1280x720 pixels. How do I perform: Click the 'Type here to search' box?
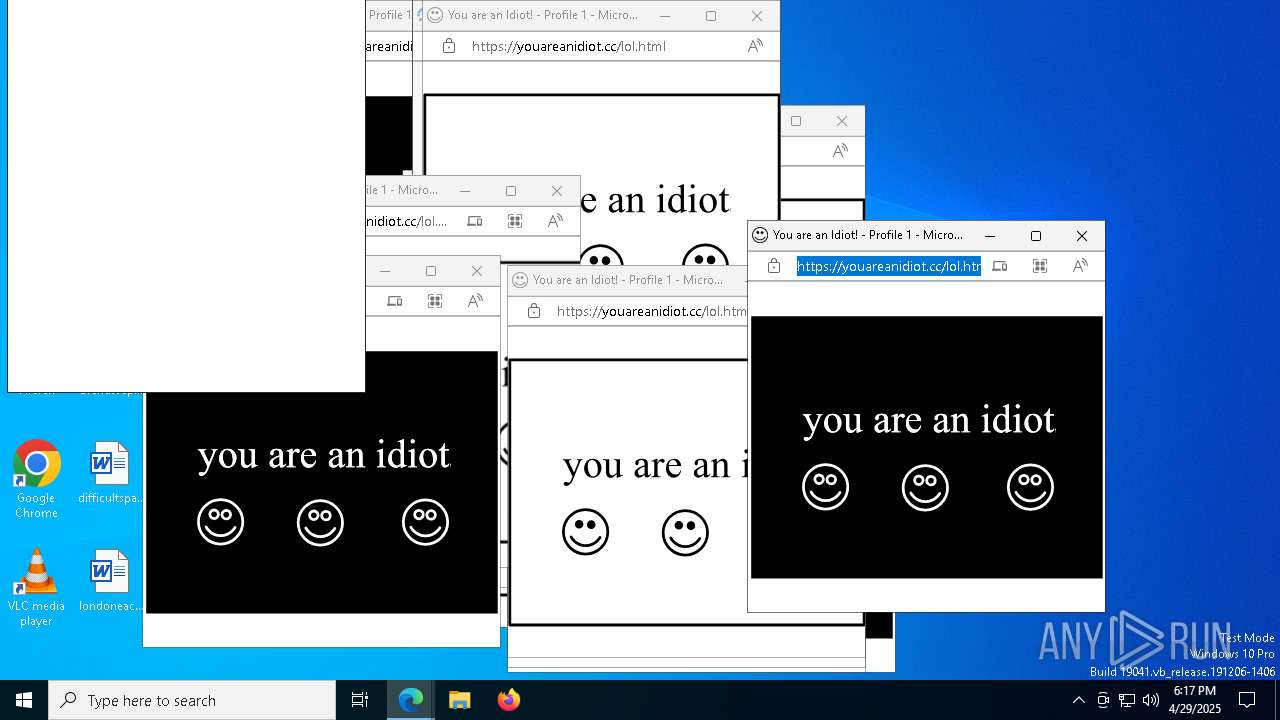coord(192,700)
